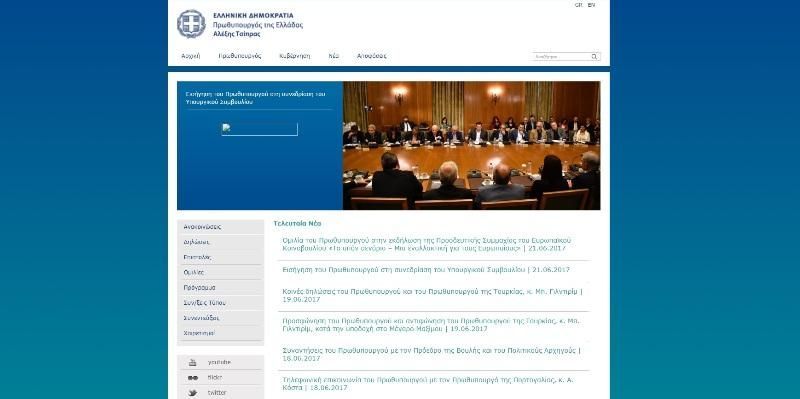Viewport: 800px width, 399px height.
Task: Open news Συναντήσεις με Πρόεδρο της Βουλής
Action: 431,355
